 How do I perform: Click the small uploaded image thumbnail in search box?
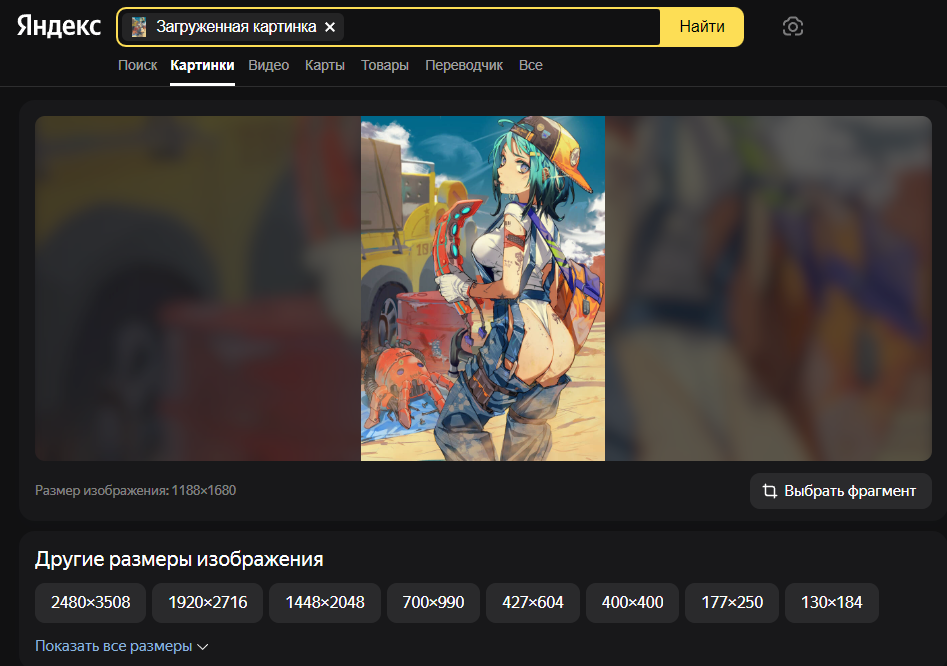[x=139, y=27]
